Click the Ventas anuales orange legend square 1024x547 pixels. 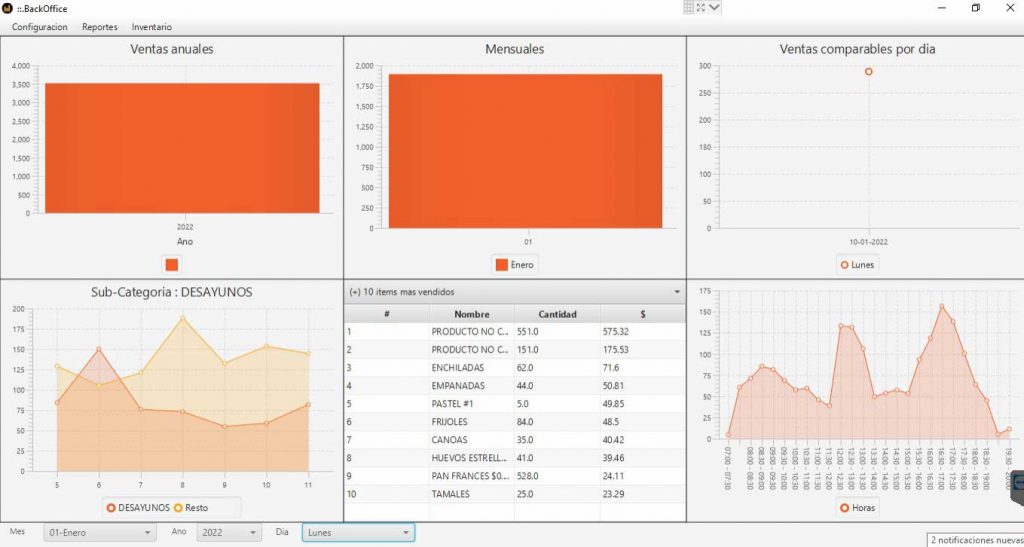click(172, 265)
